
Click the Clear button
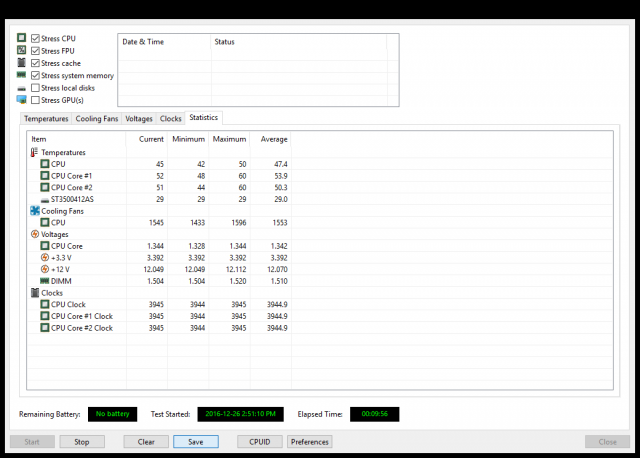tap(146, 442)
